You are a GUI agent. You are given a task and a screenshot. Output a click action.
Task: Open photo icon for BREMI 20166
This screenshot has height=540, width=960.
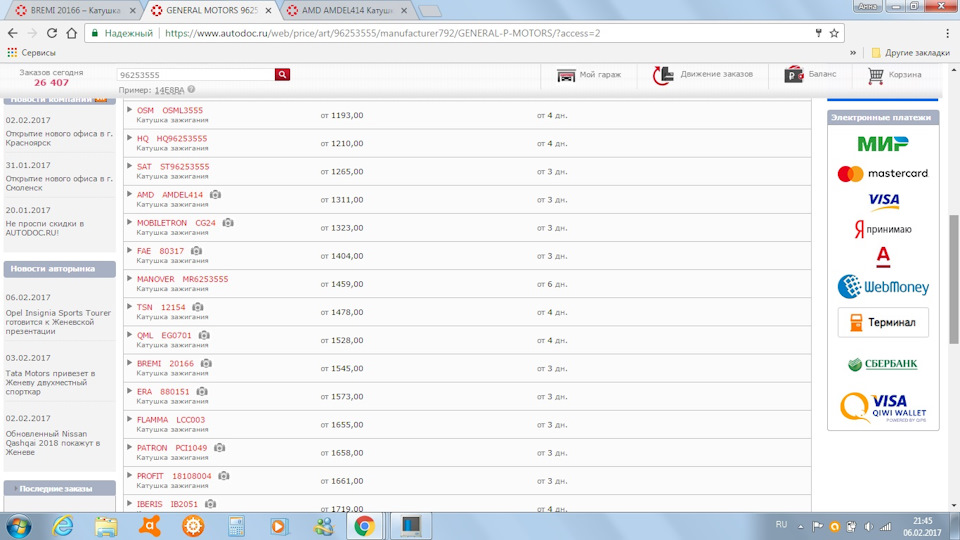206,364
